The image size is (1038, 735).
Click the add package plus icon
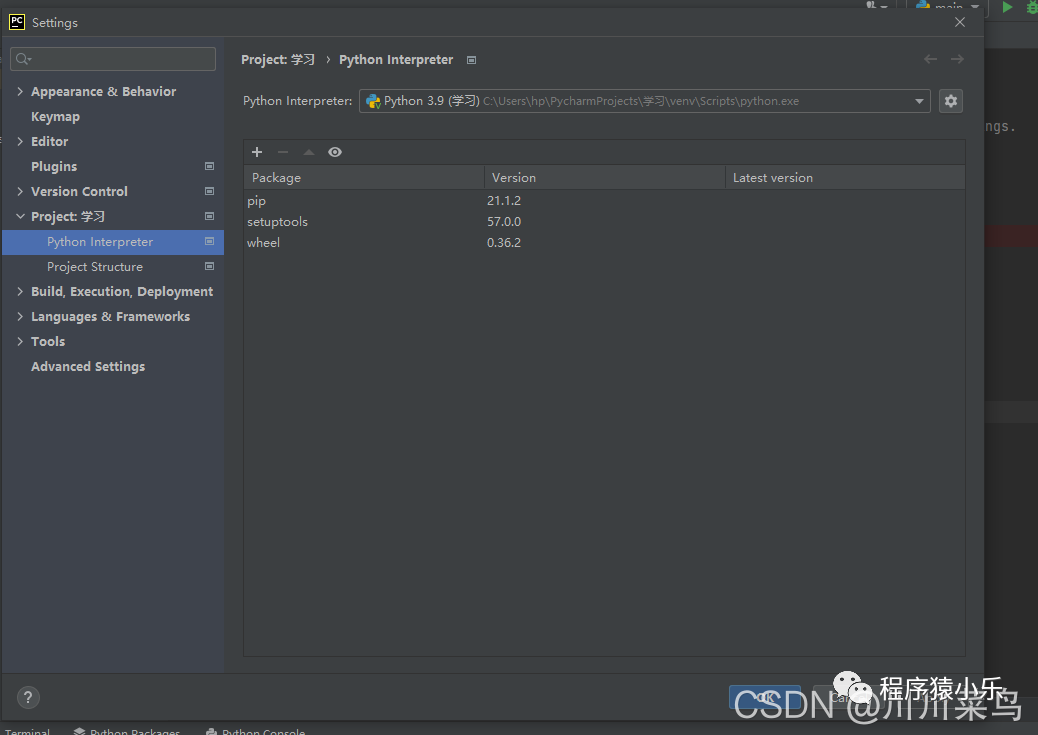tap(257, 152)
